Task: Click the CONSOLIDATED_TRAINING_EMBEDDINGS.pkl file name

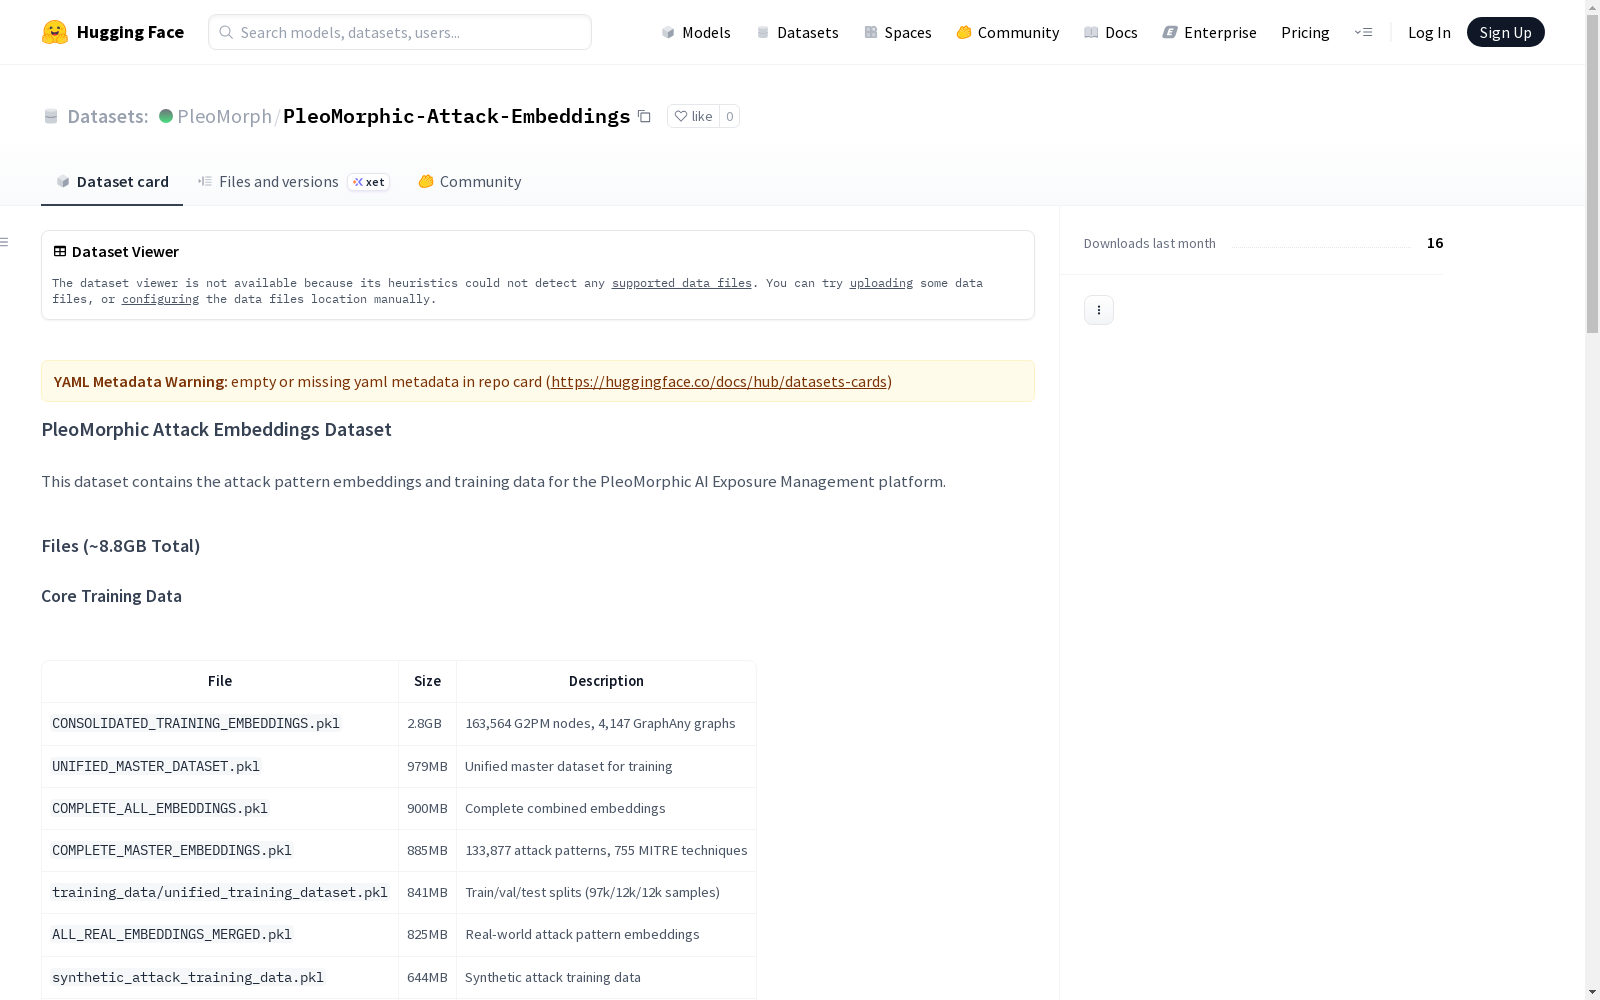Action: pyautogui.click(x=196, y=723)
